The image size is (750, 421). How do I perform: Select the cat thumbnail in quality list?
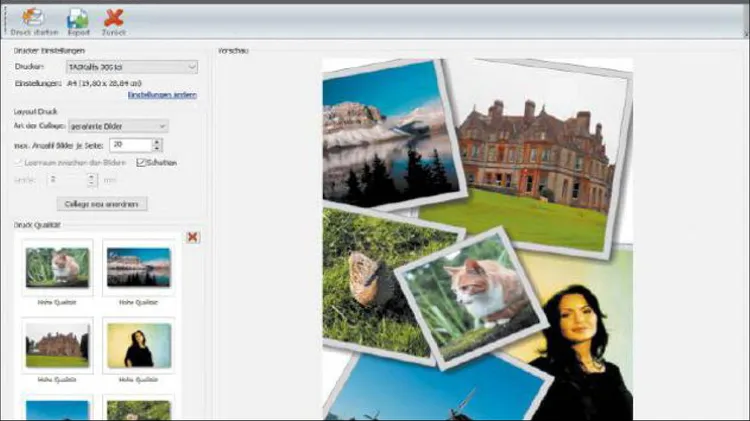(x=57, y=267)
